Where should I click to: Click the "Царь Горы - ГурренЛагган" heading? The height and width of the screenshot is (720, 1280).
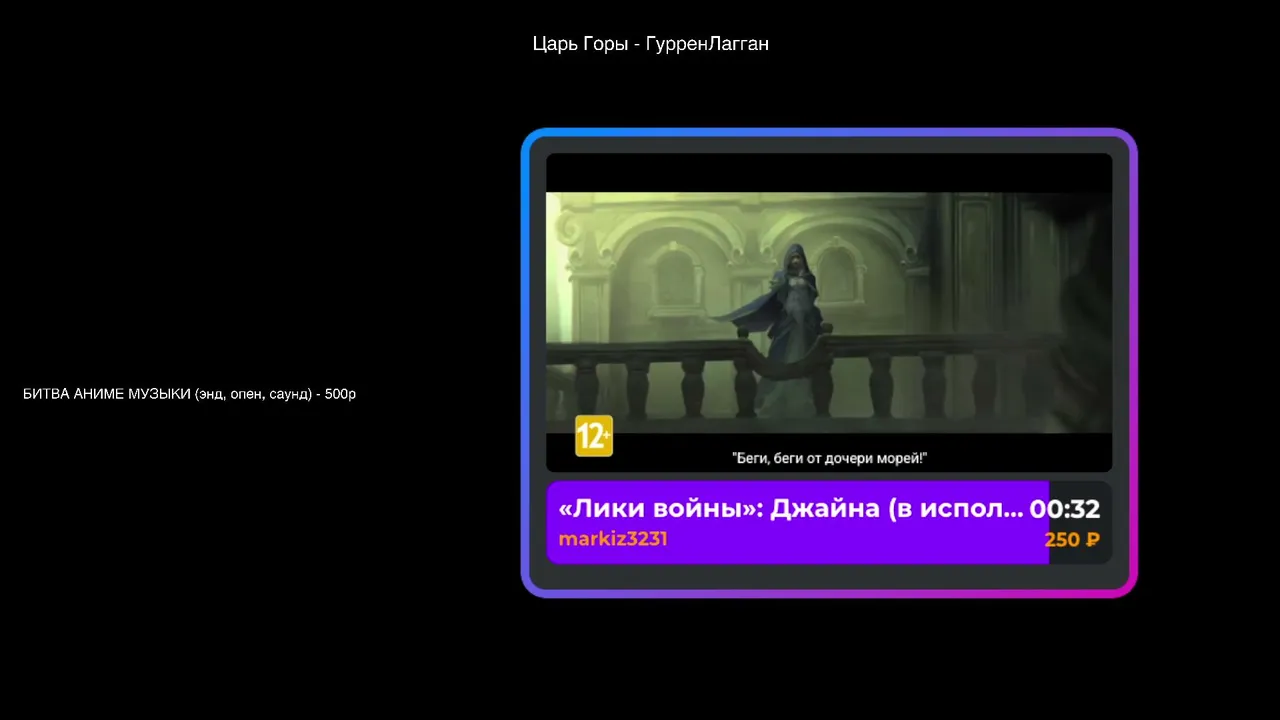(651, 44)
